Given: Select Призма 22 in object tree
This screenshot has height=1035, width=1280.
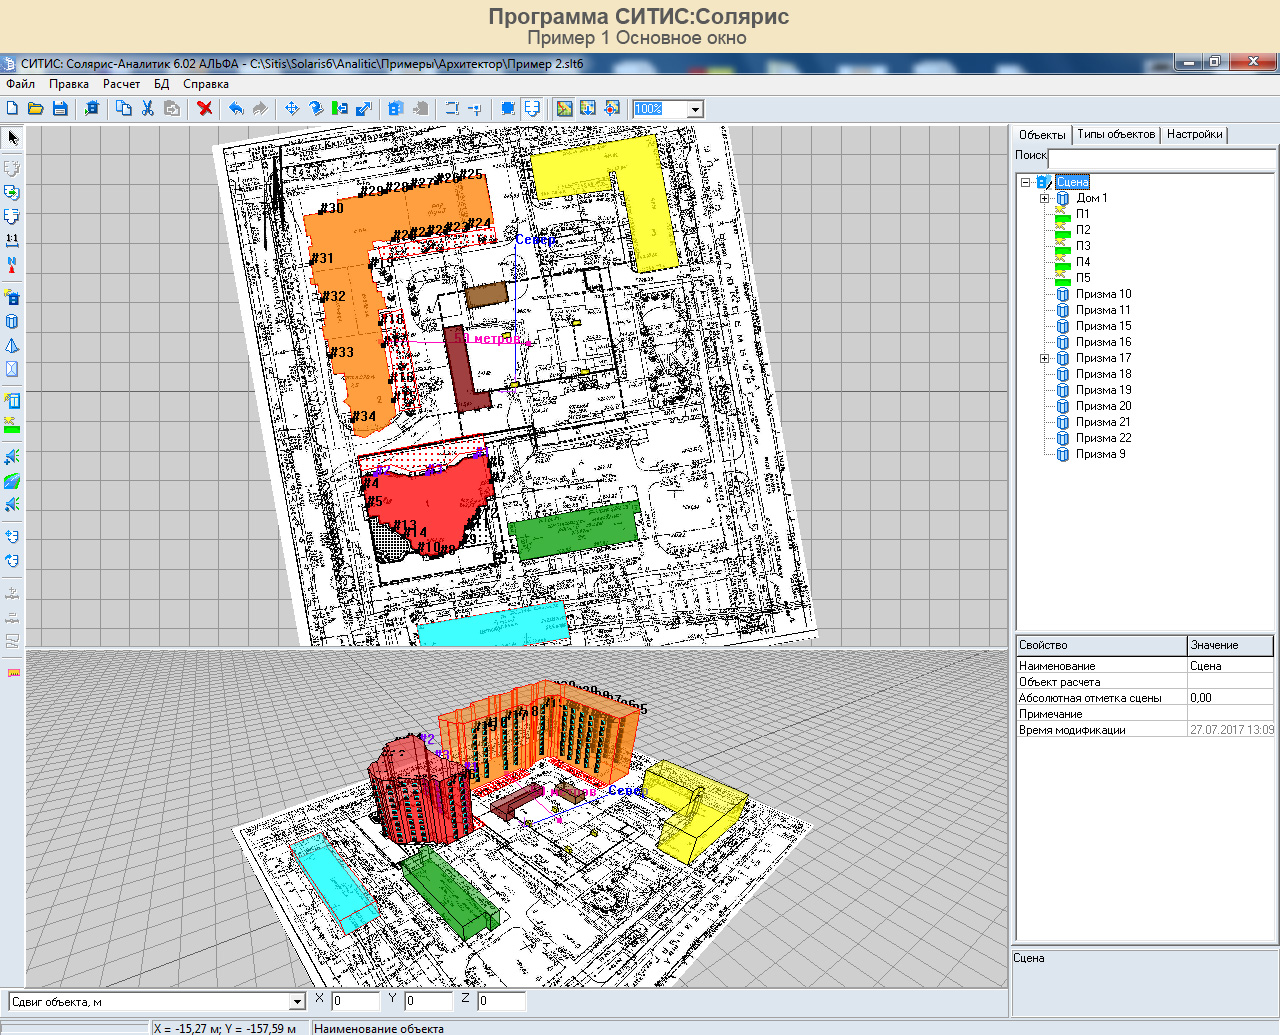Looking at the screenshot, I should (x=1104, y=438).
